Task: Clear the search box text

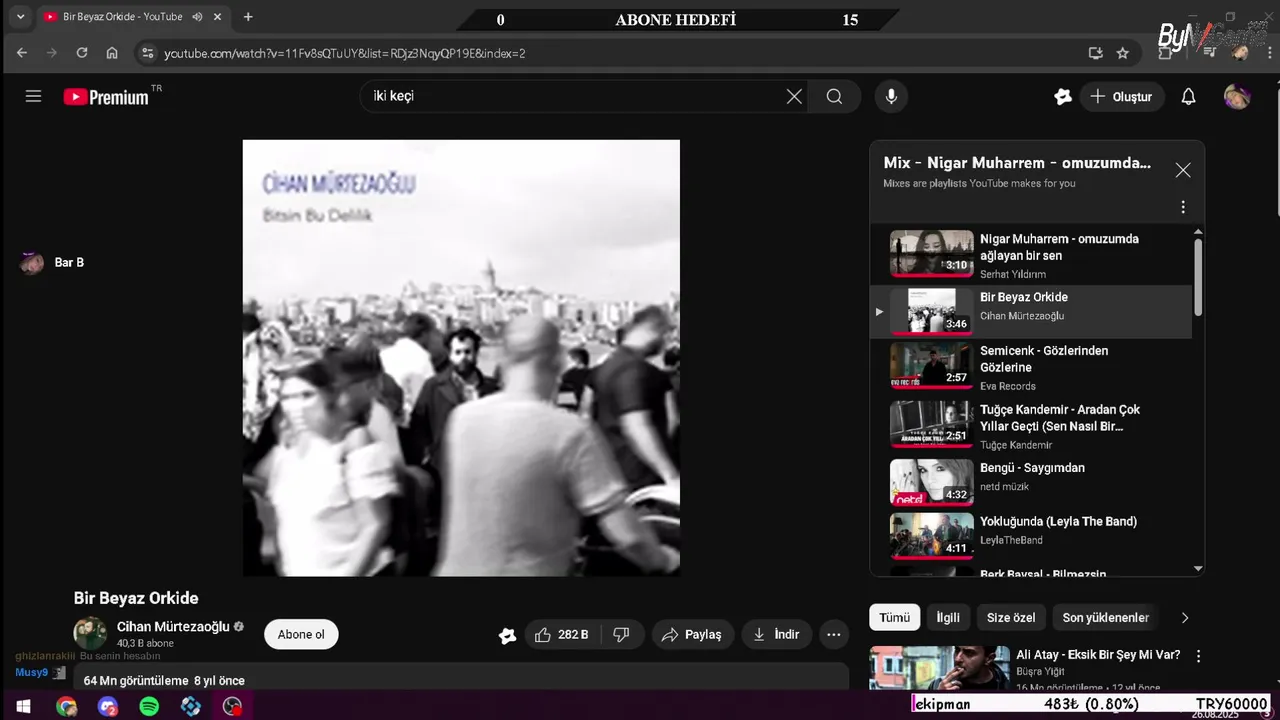Action: pos(794,97)
